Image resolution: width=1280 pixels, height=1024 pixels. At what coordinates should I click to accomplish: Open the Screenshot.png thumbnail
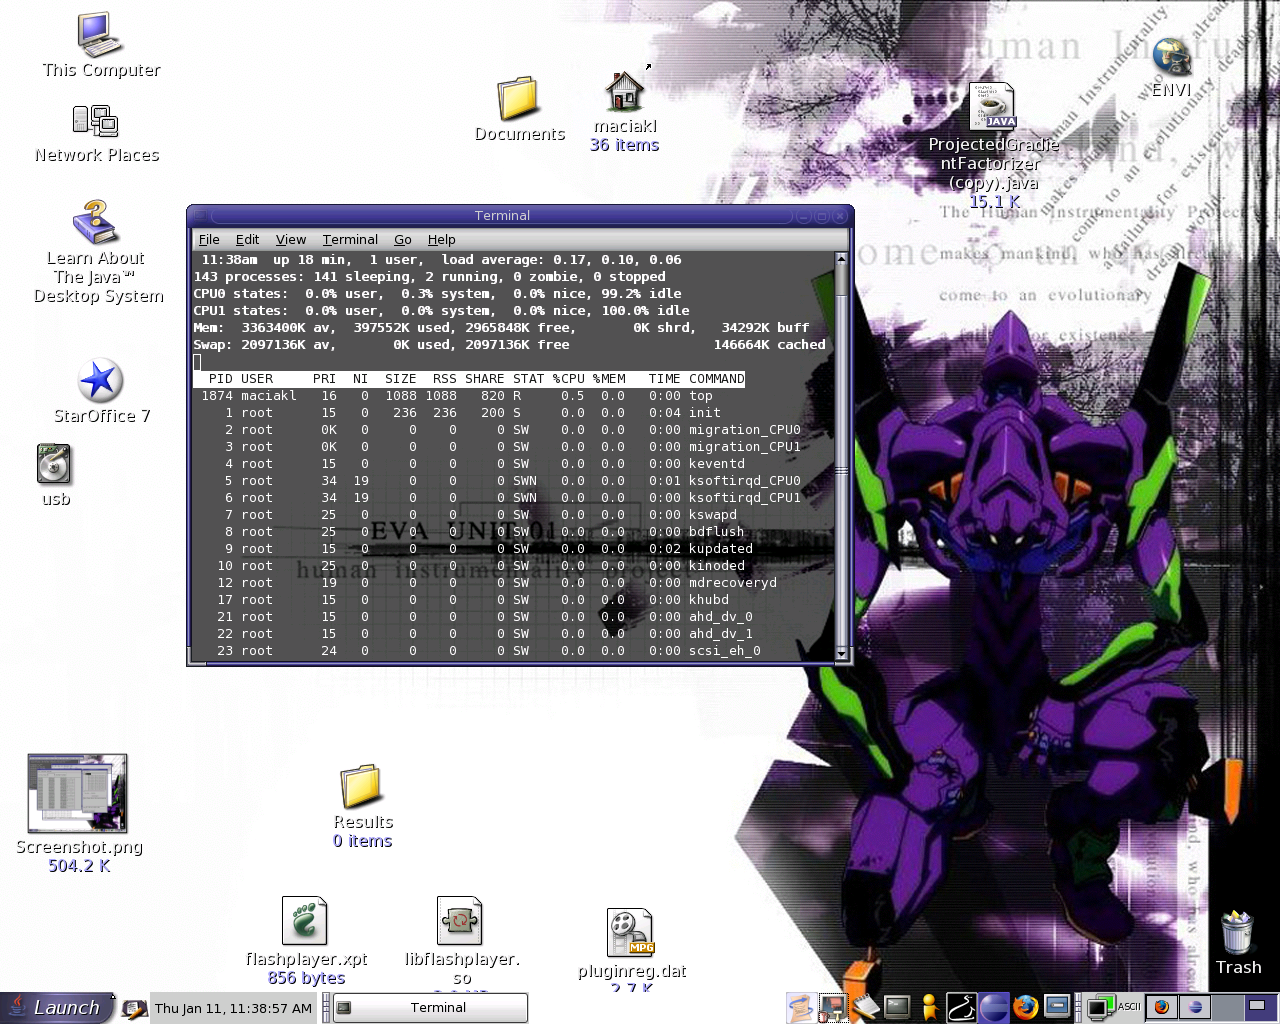pyautogui.click(x=77, y=793)
